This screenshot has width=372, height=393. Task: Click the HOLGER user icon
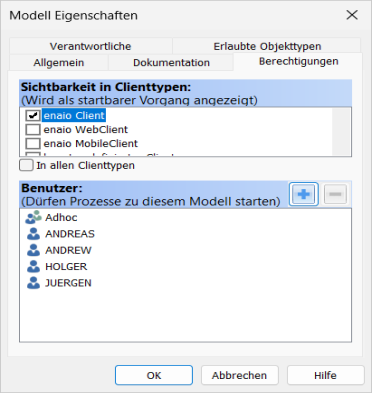point(33,266)
